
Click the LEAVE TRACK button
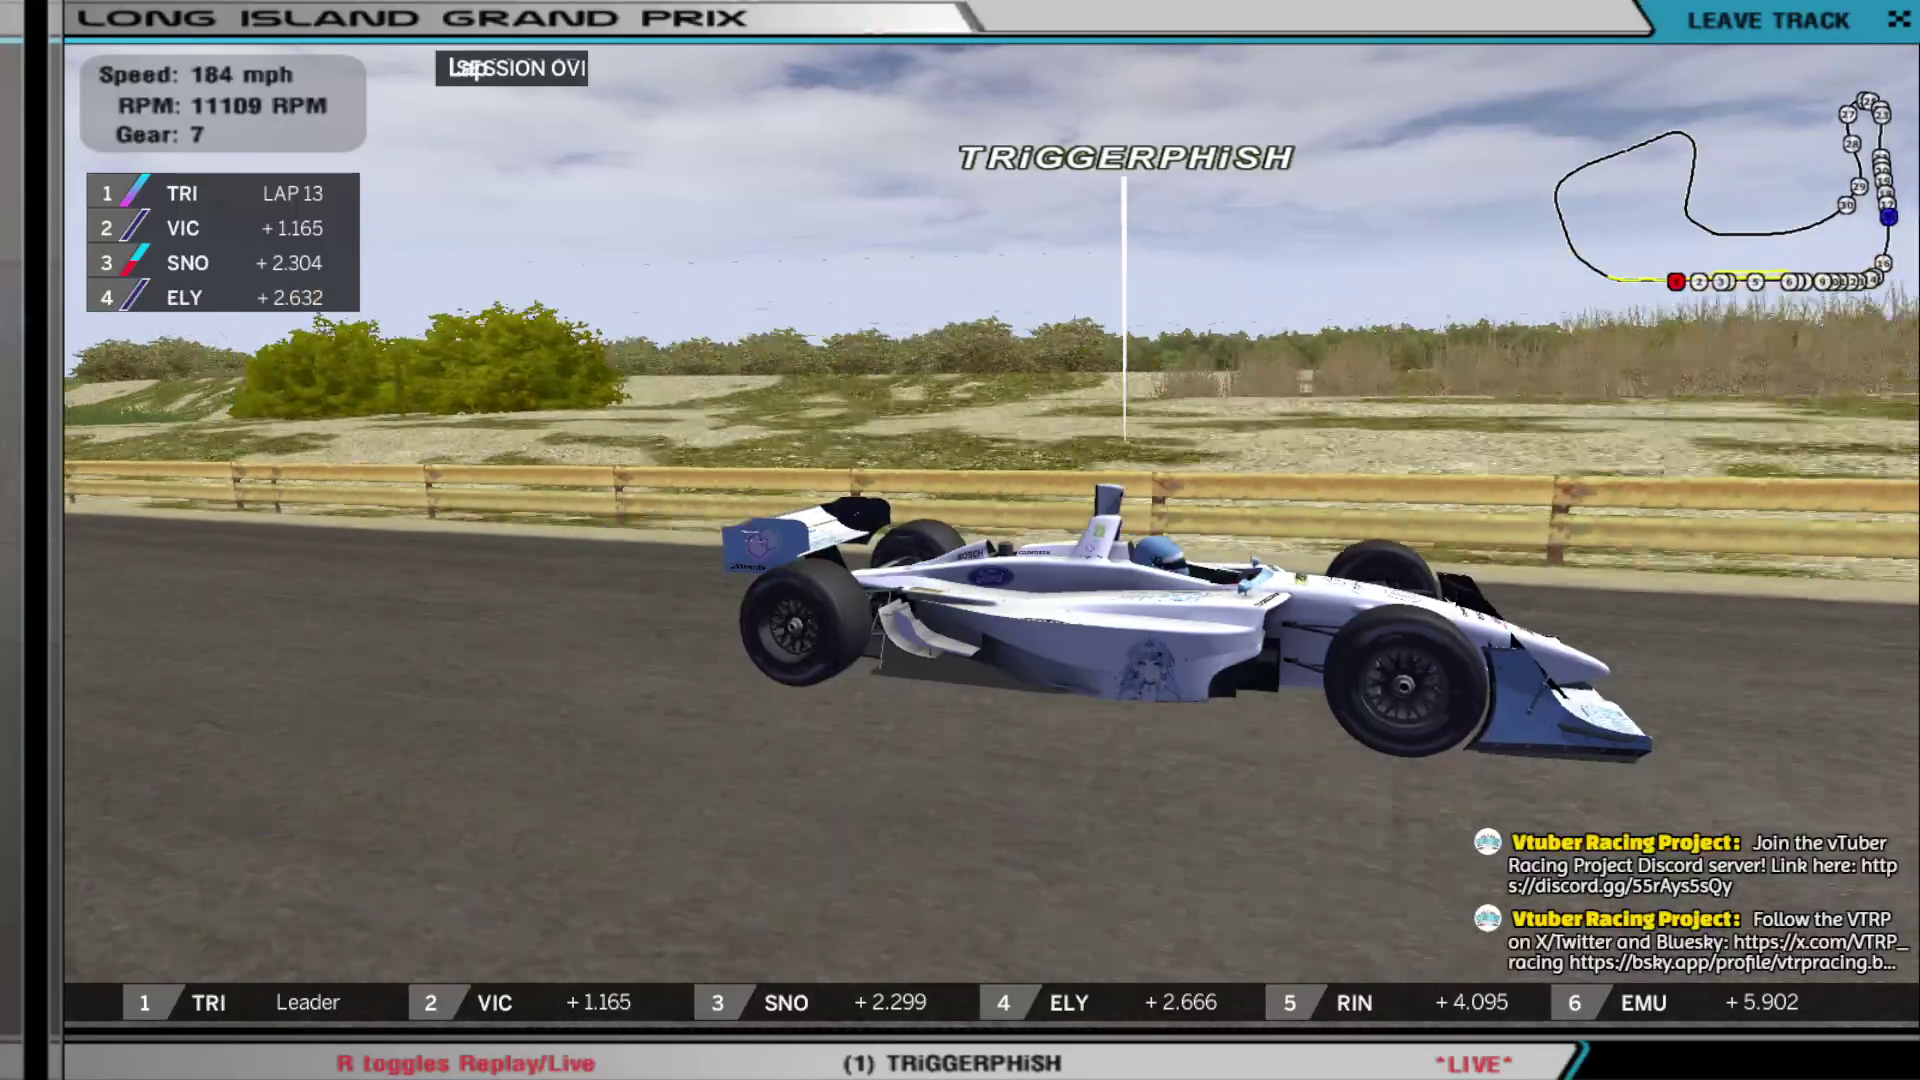pos(1767,21)
